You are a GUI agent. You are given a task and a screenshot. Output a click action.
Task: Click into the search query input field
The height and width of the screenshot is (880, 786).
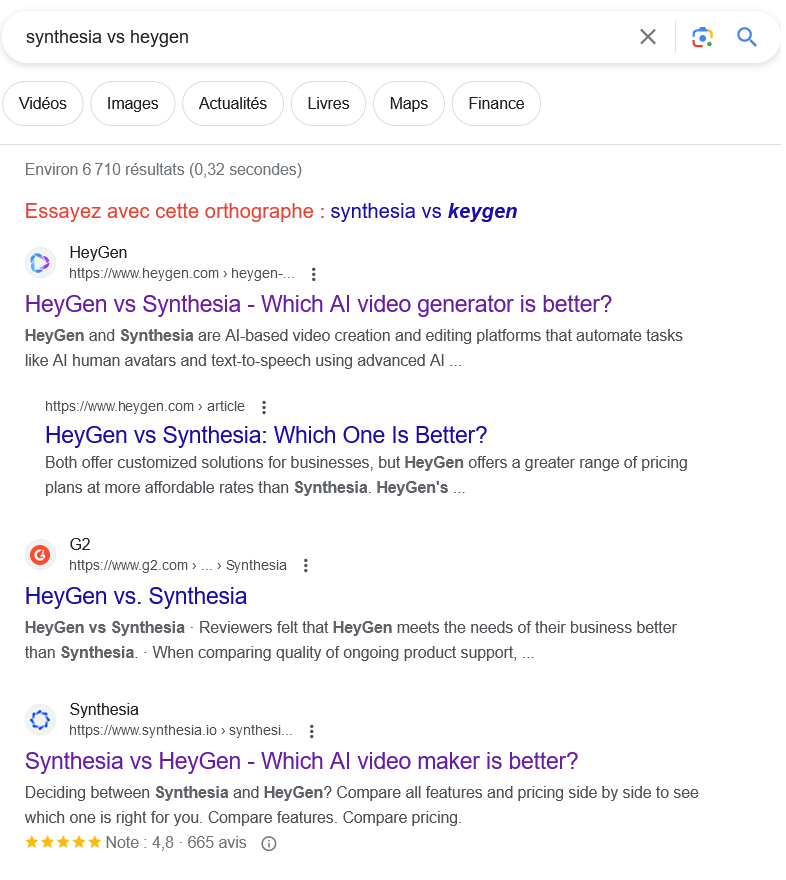click(x=320, y=37)
